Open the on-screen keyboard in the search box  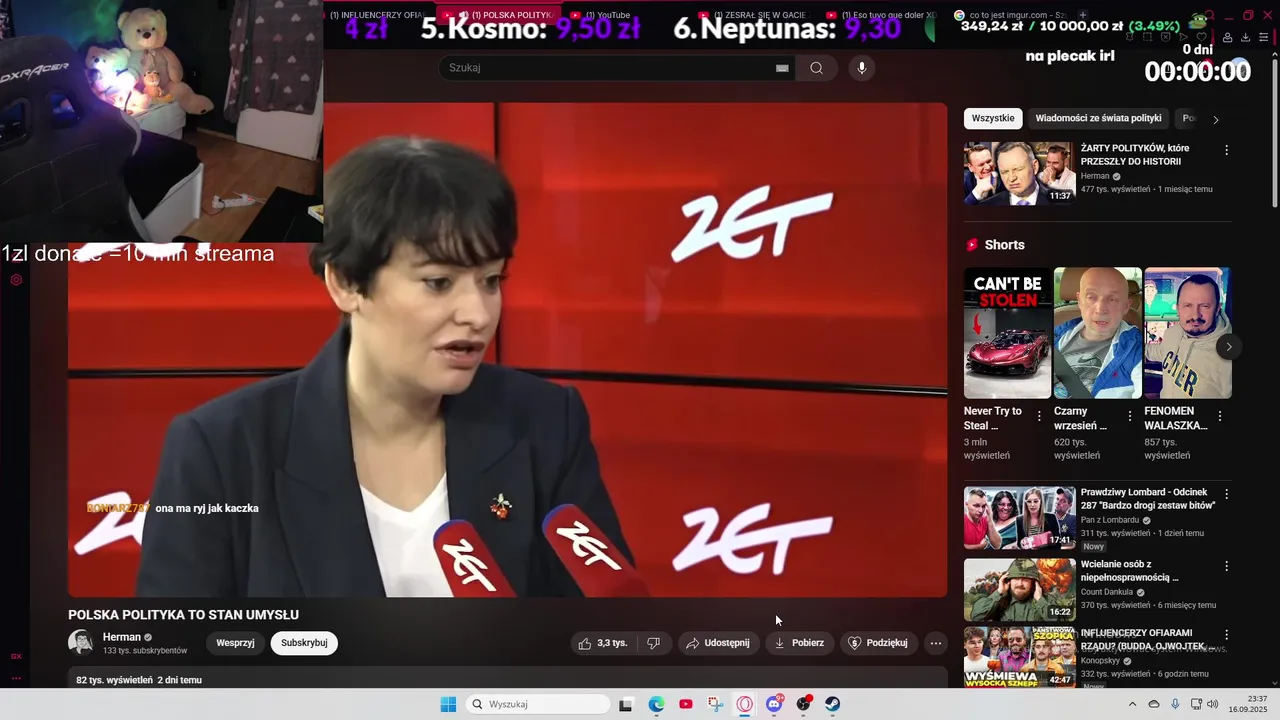click(782, 68)
